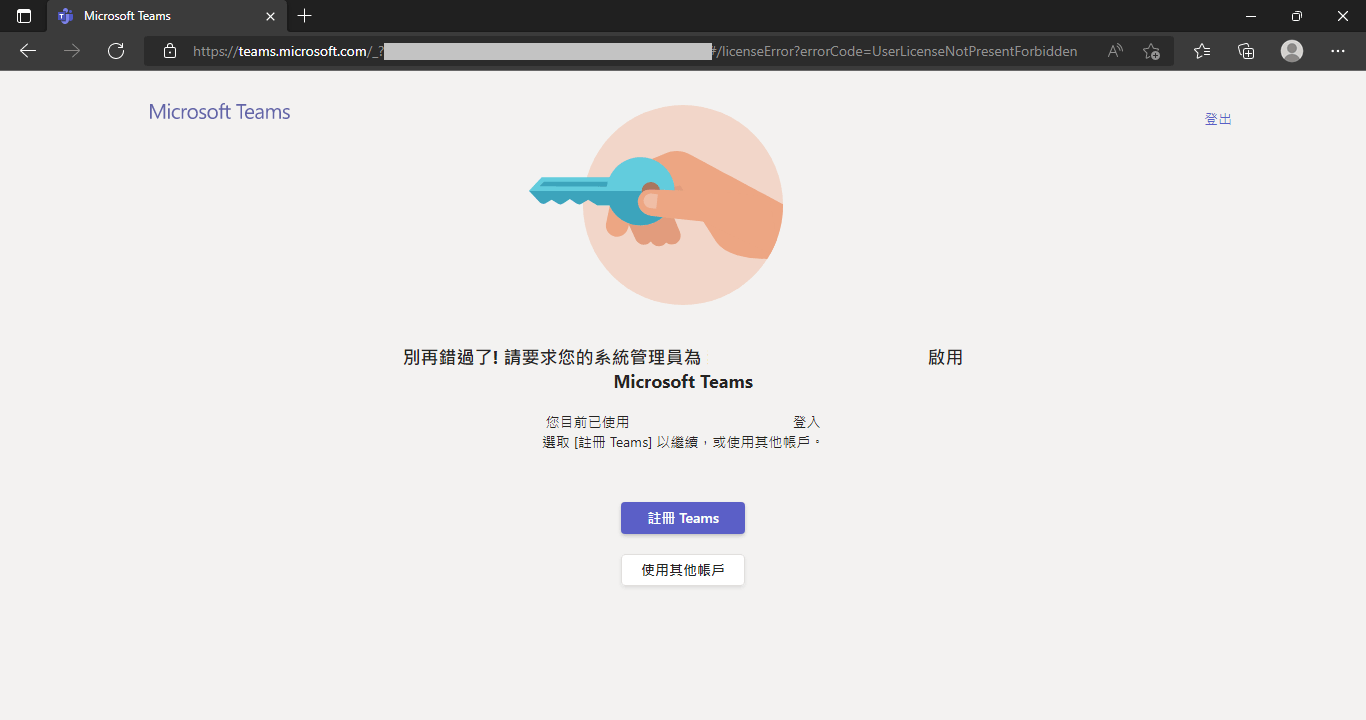Viewport: 1366px width, 720px height.
Task: Click the Forward navigation arrow
Action: coord(72,51)
